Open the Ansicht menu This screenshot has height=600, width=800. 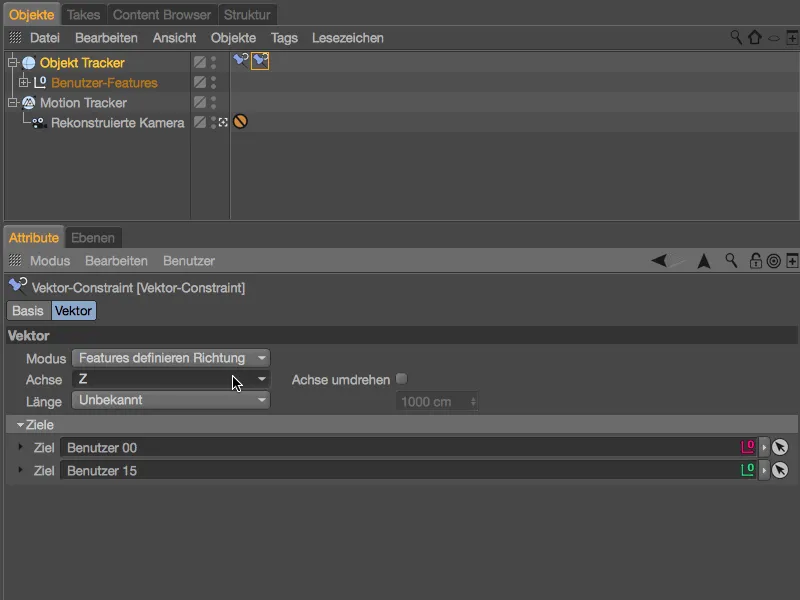(174, 38)
